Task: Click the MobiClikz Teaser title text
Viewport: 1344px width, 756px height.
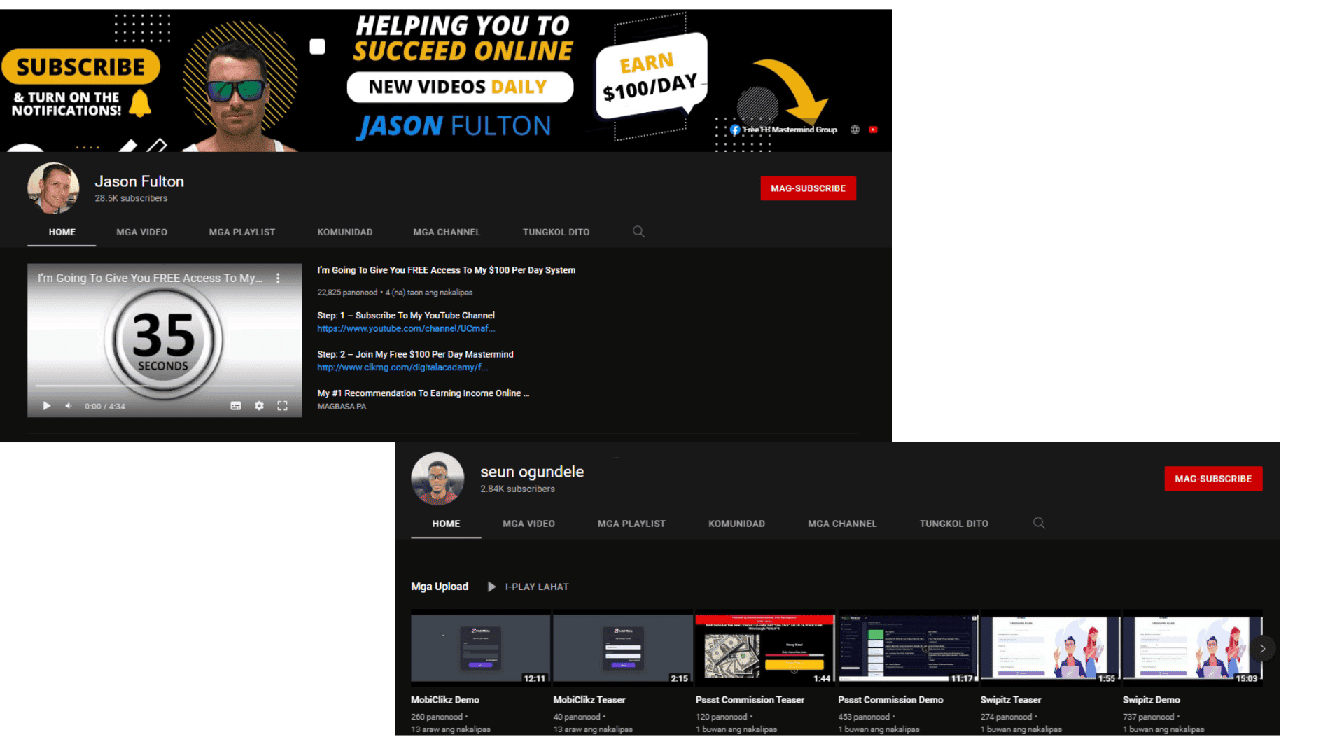Action: 589,700
